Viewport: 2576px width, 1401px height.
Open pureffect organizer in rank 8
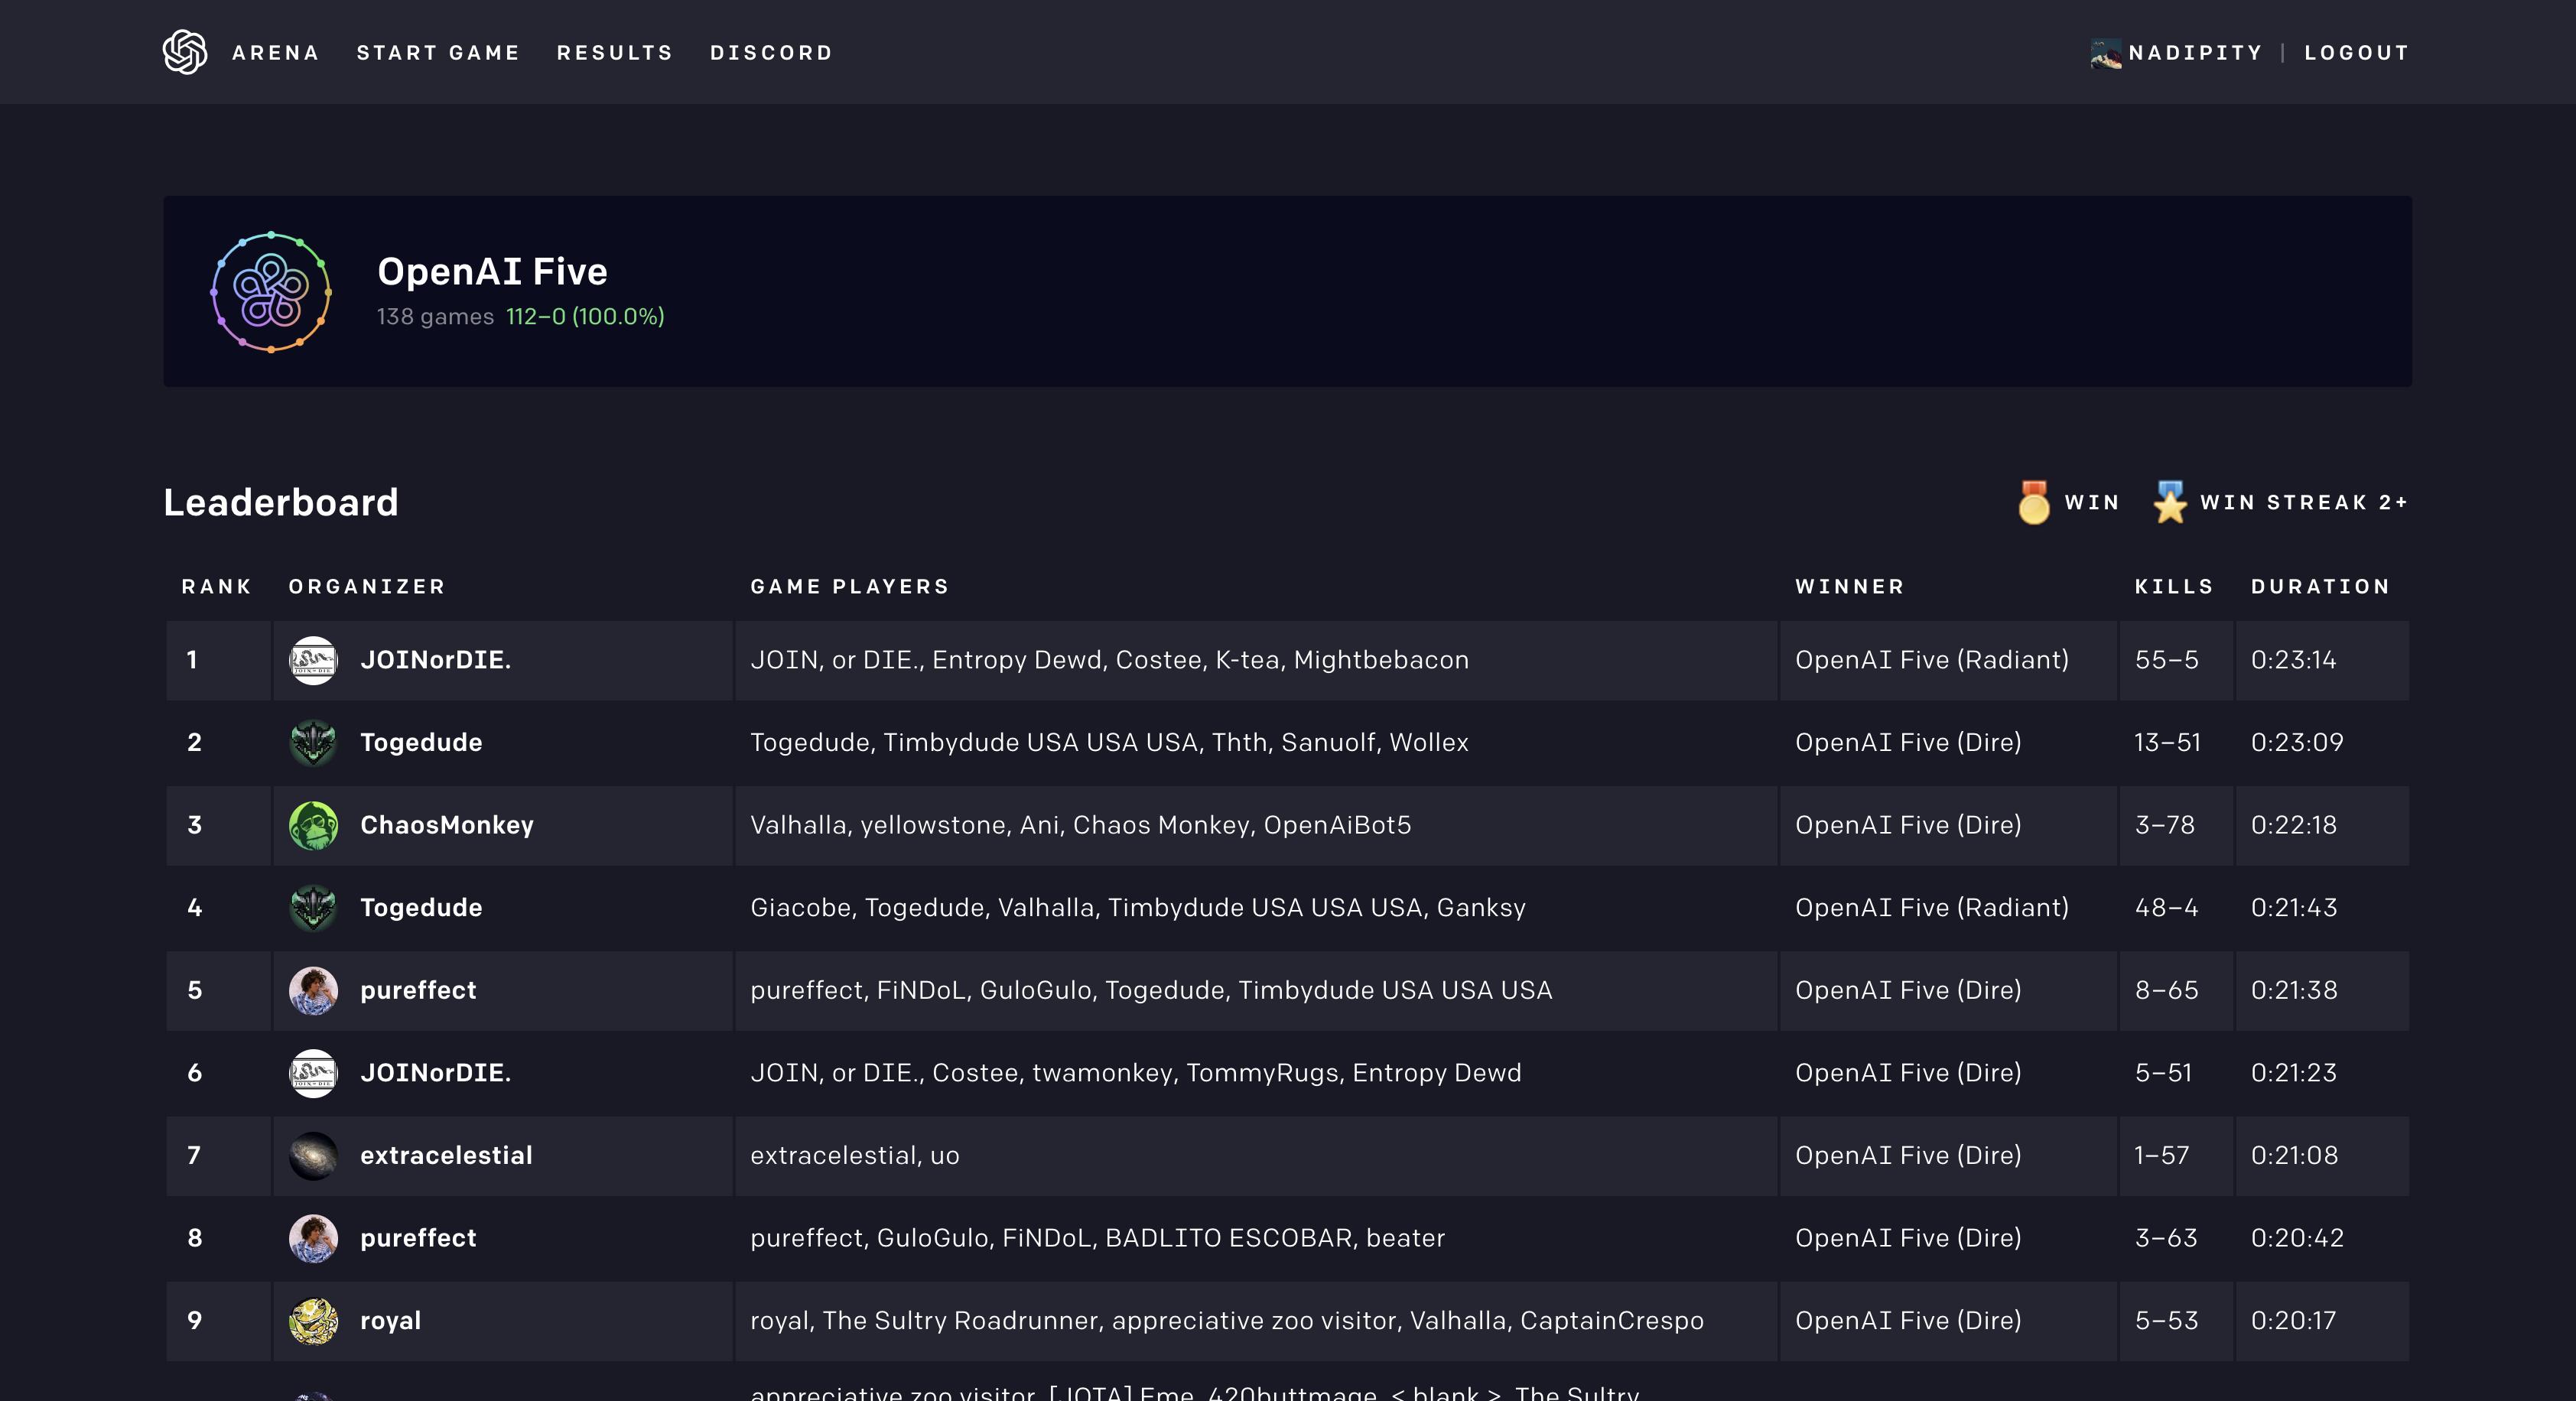[x=418, y=1238]
